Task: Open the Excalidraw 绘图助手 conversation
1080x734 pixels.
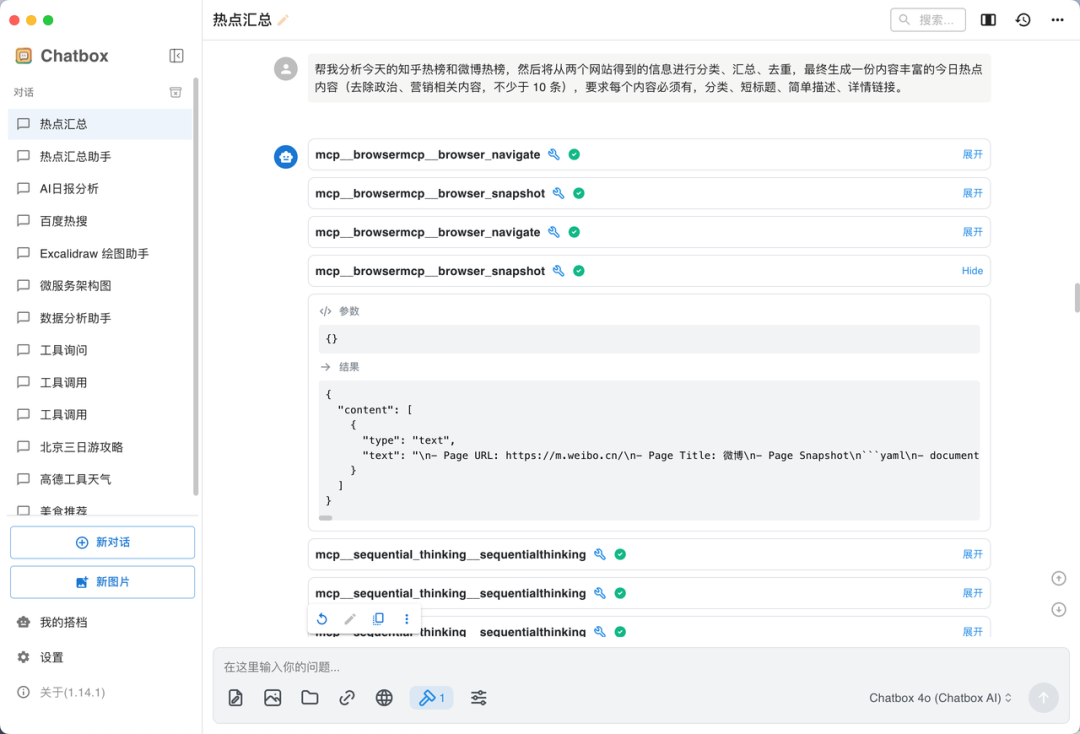Action: [100, 253]
